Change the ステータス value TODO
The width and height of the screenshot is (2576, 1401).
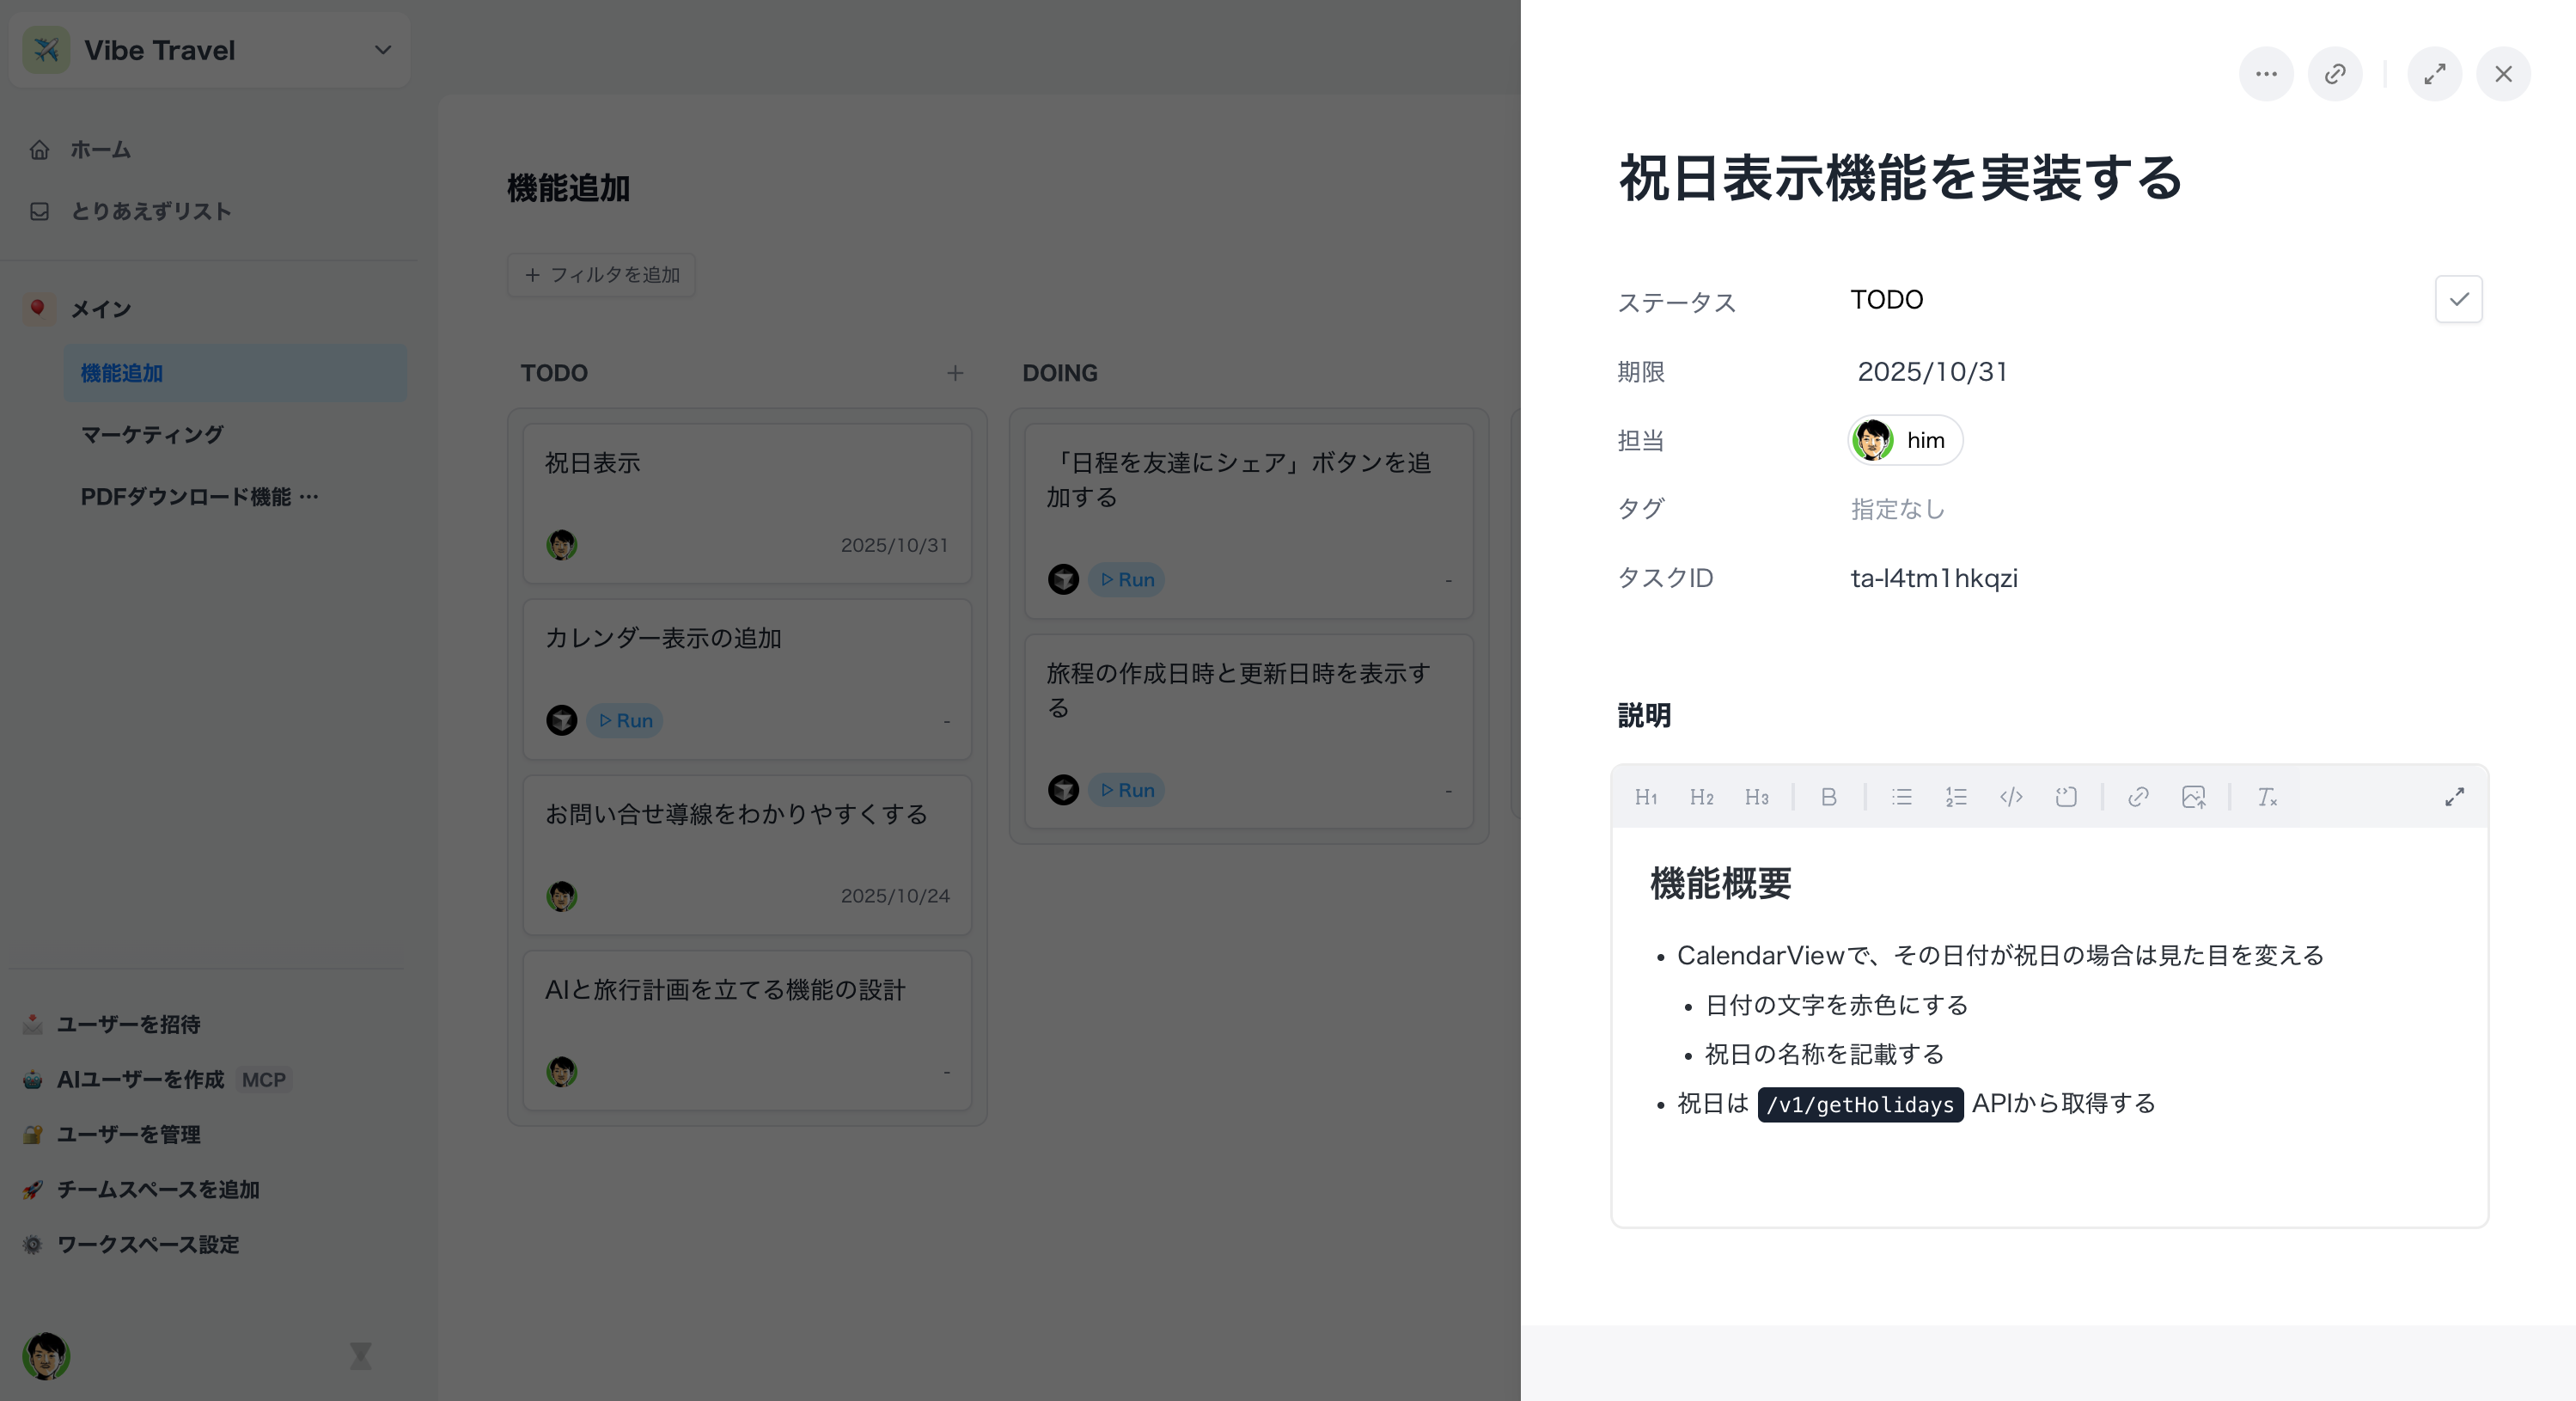click(1886, 299)
